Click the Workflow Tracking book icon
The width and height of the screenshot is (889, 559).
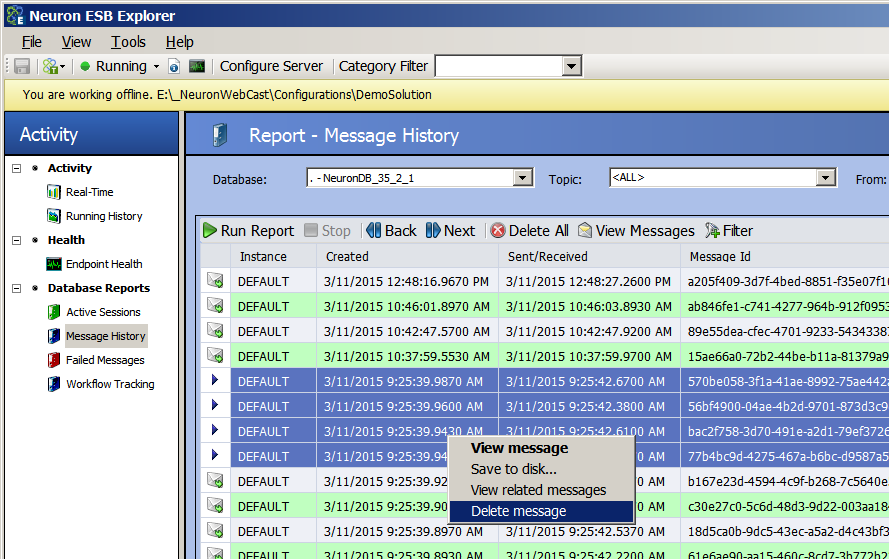pyautogui.click(x=54, y=384)
